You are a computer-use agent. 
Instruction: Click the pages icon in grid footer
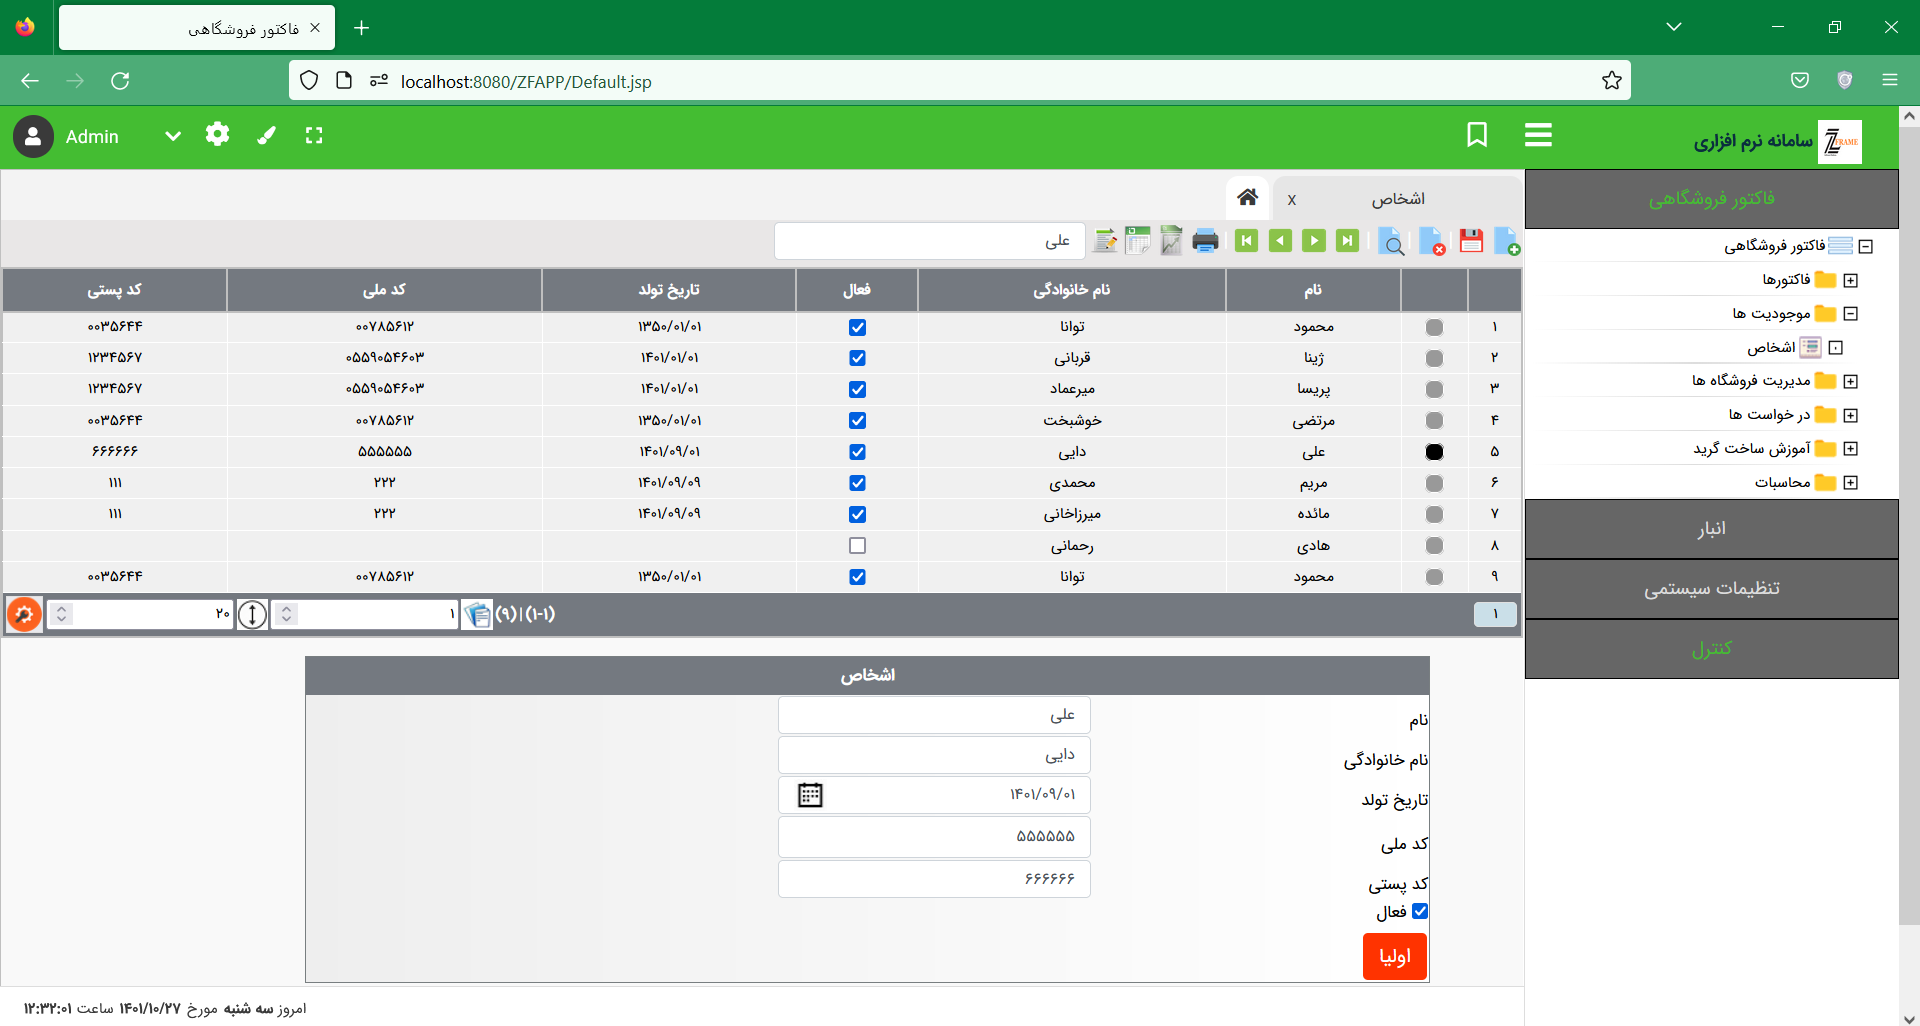[477, 614]
